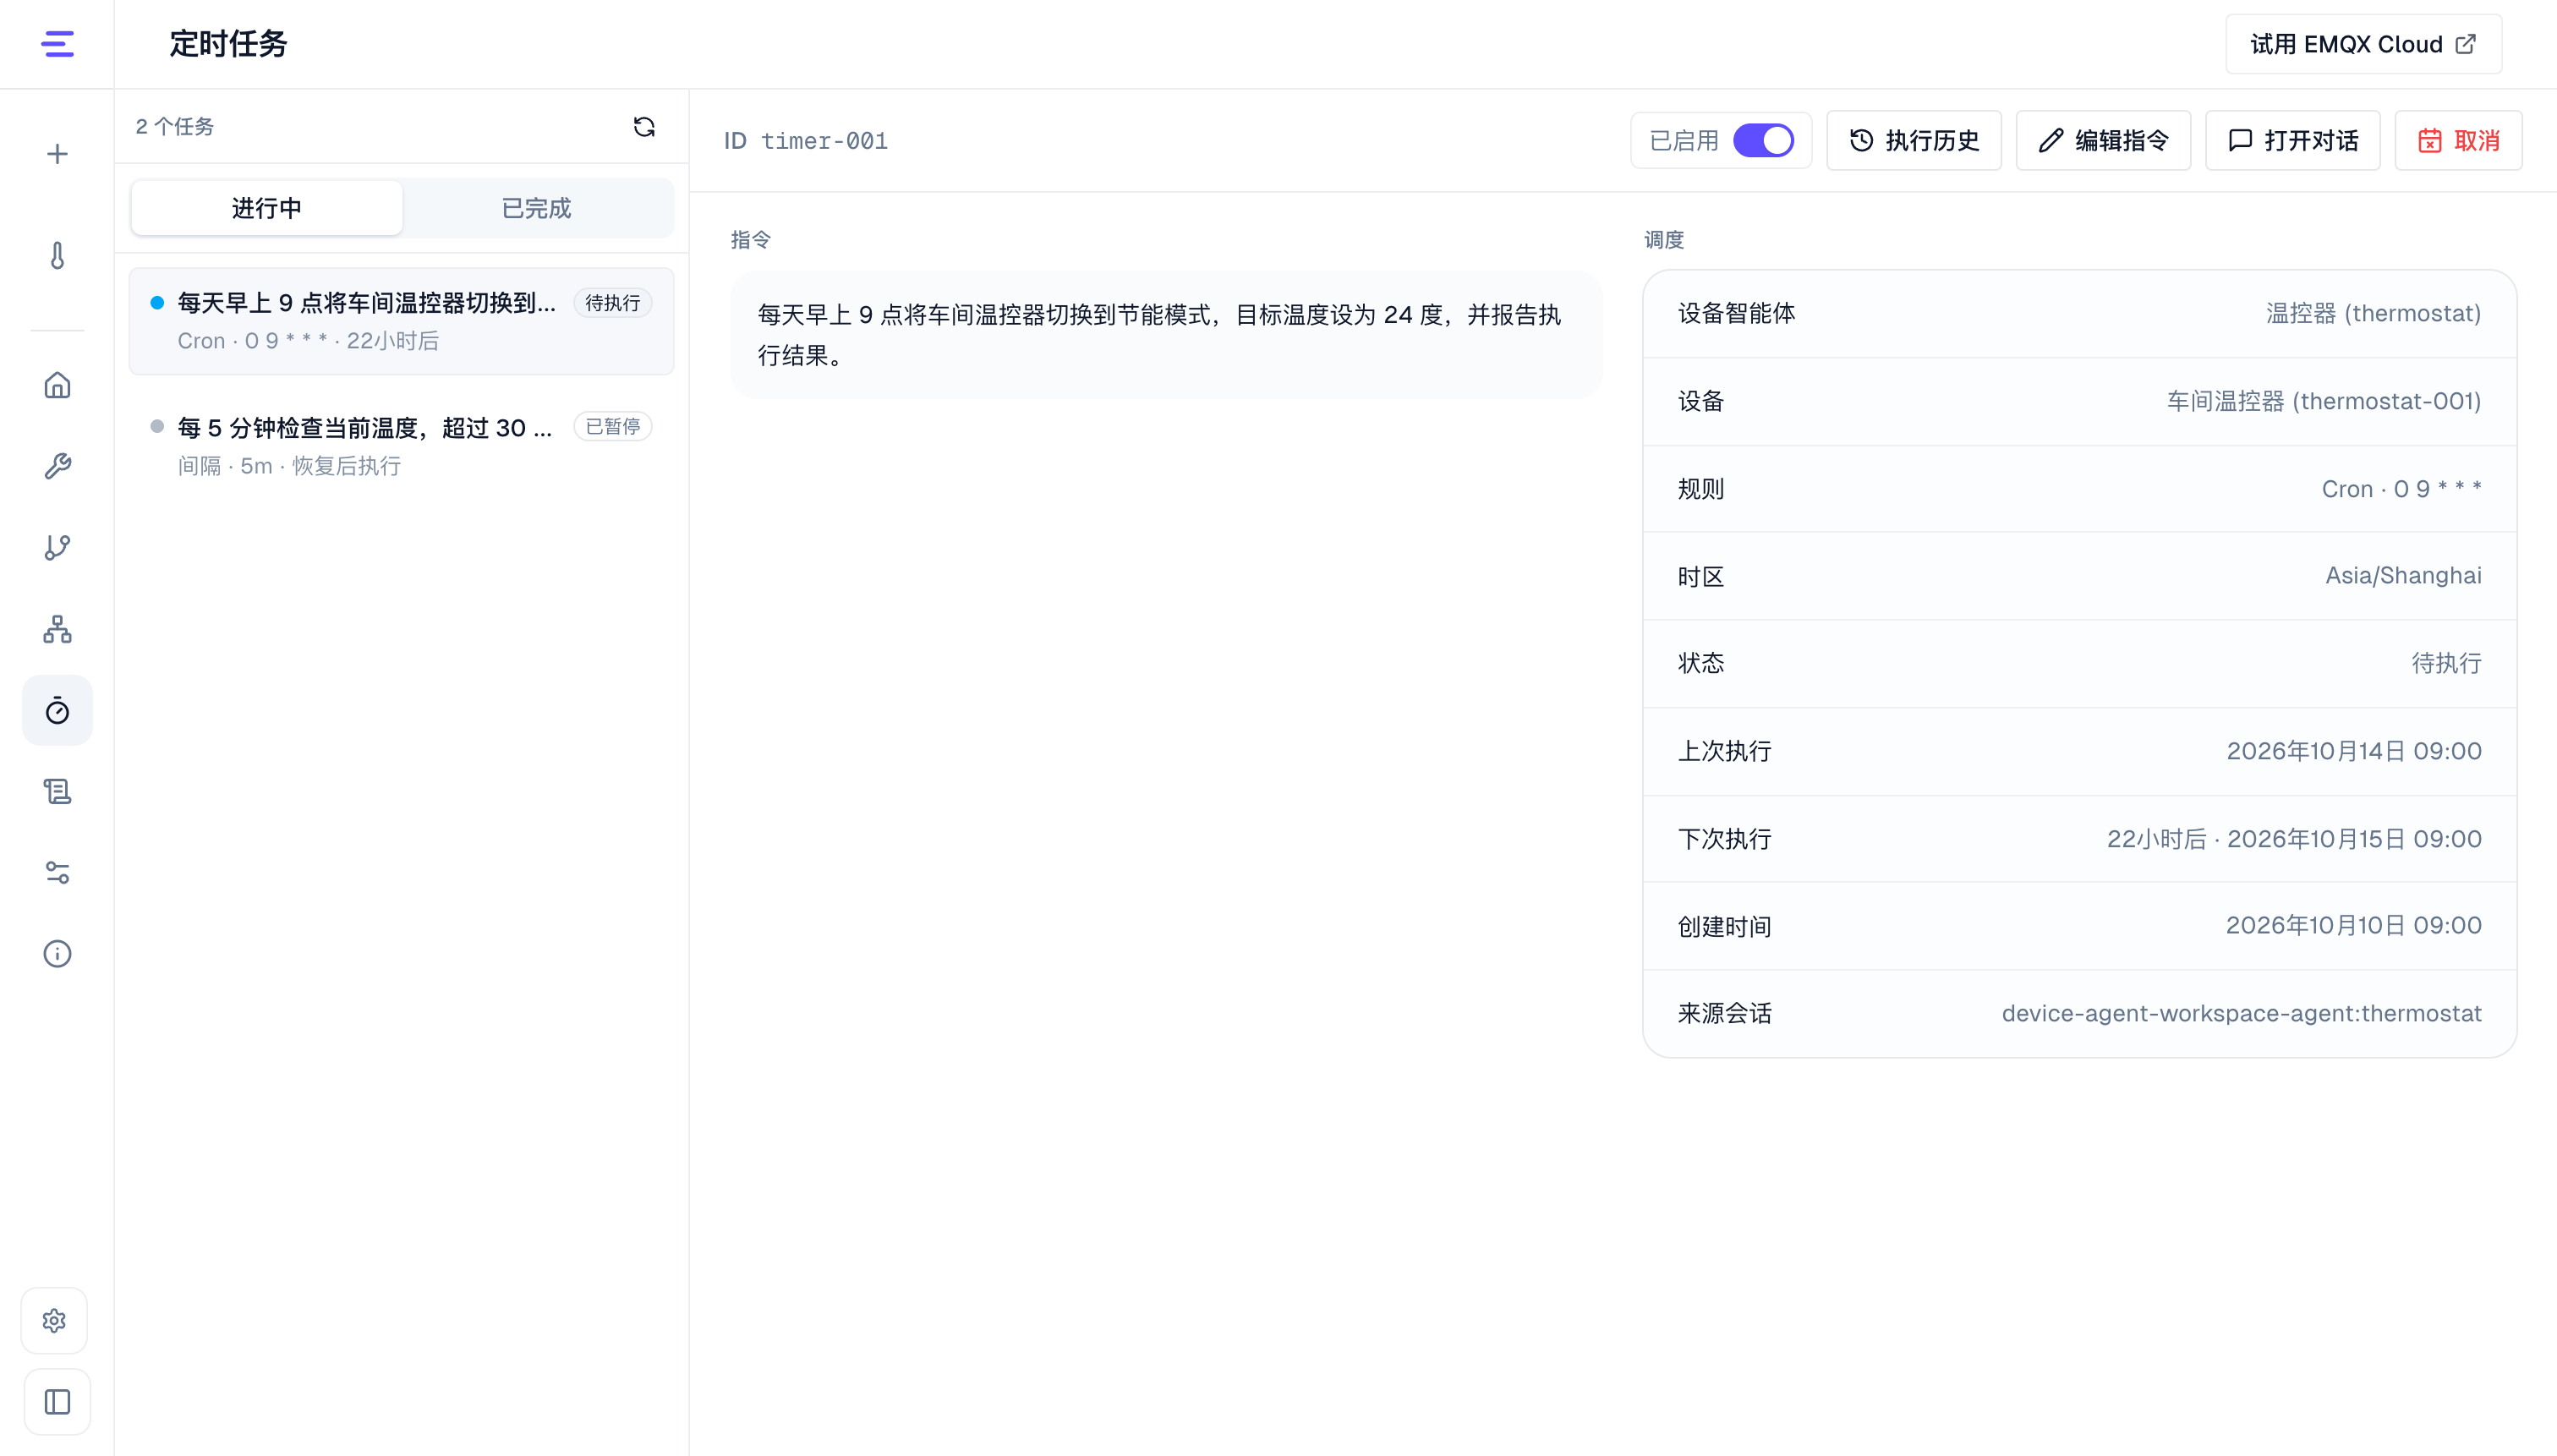Select the timer scheduled-tasks sidebar icon
The height and width of the screenshot is (1456, 2557).
point(57,710)
